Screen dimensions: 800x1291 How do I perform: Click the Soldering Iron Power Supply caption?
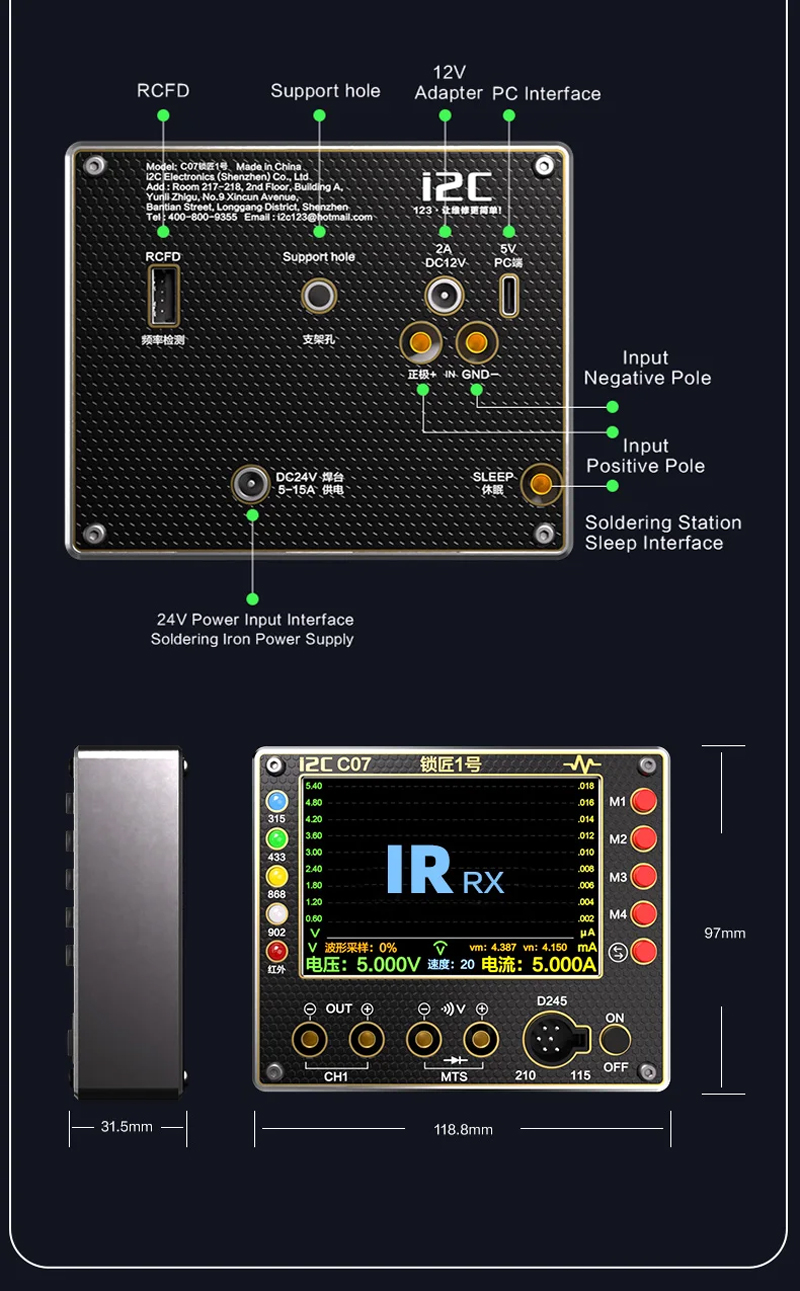pos(252,639)
